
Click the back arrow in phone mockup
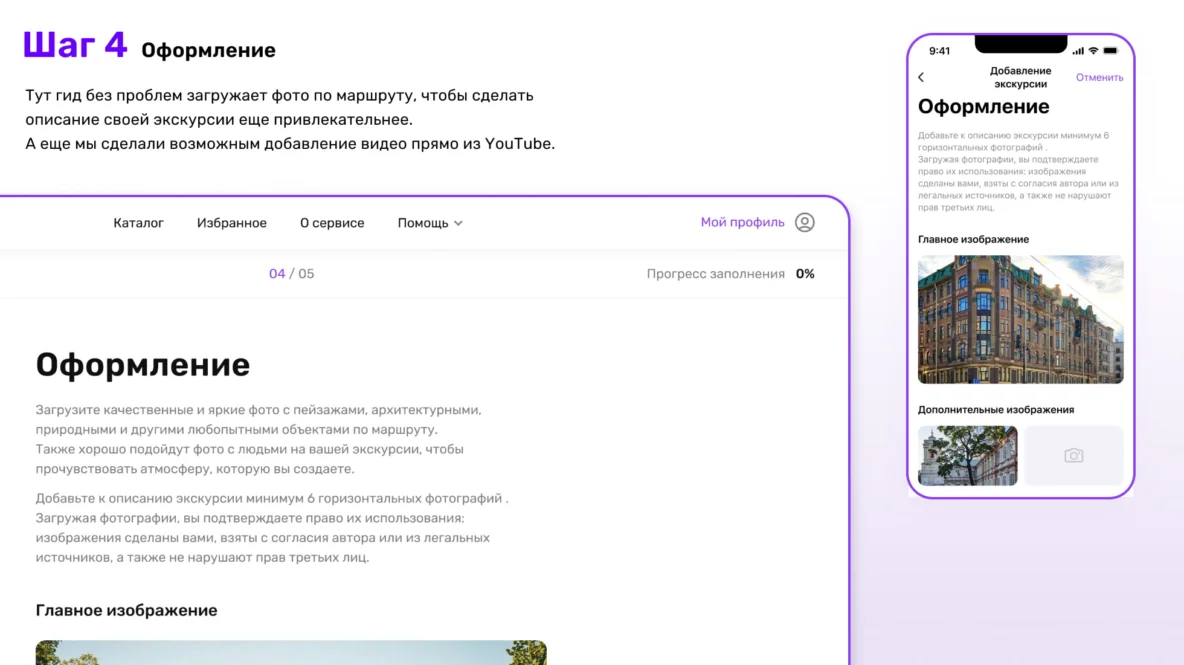(921, 77)
